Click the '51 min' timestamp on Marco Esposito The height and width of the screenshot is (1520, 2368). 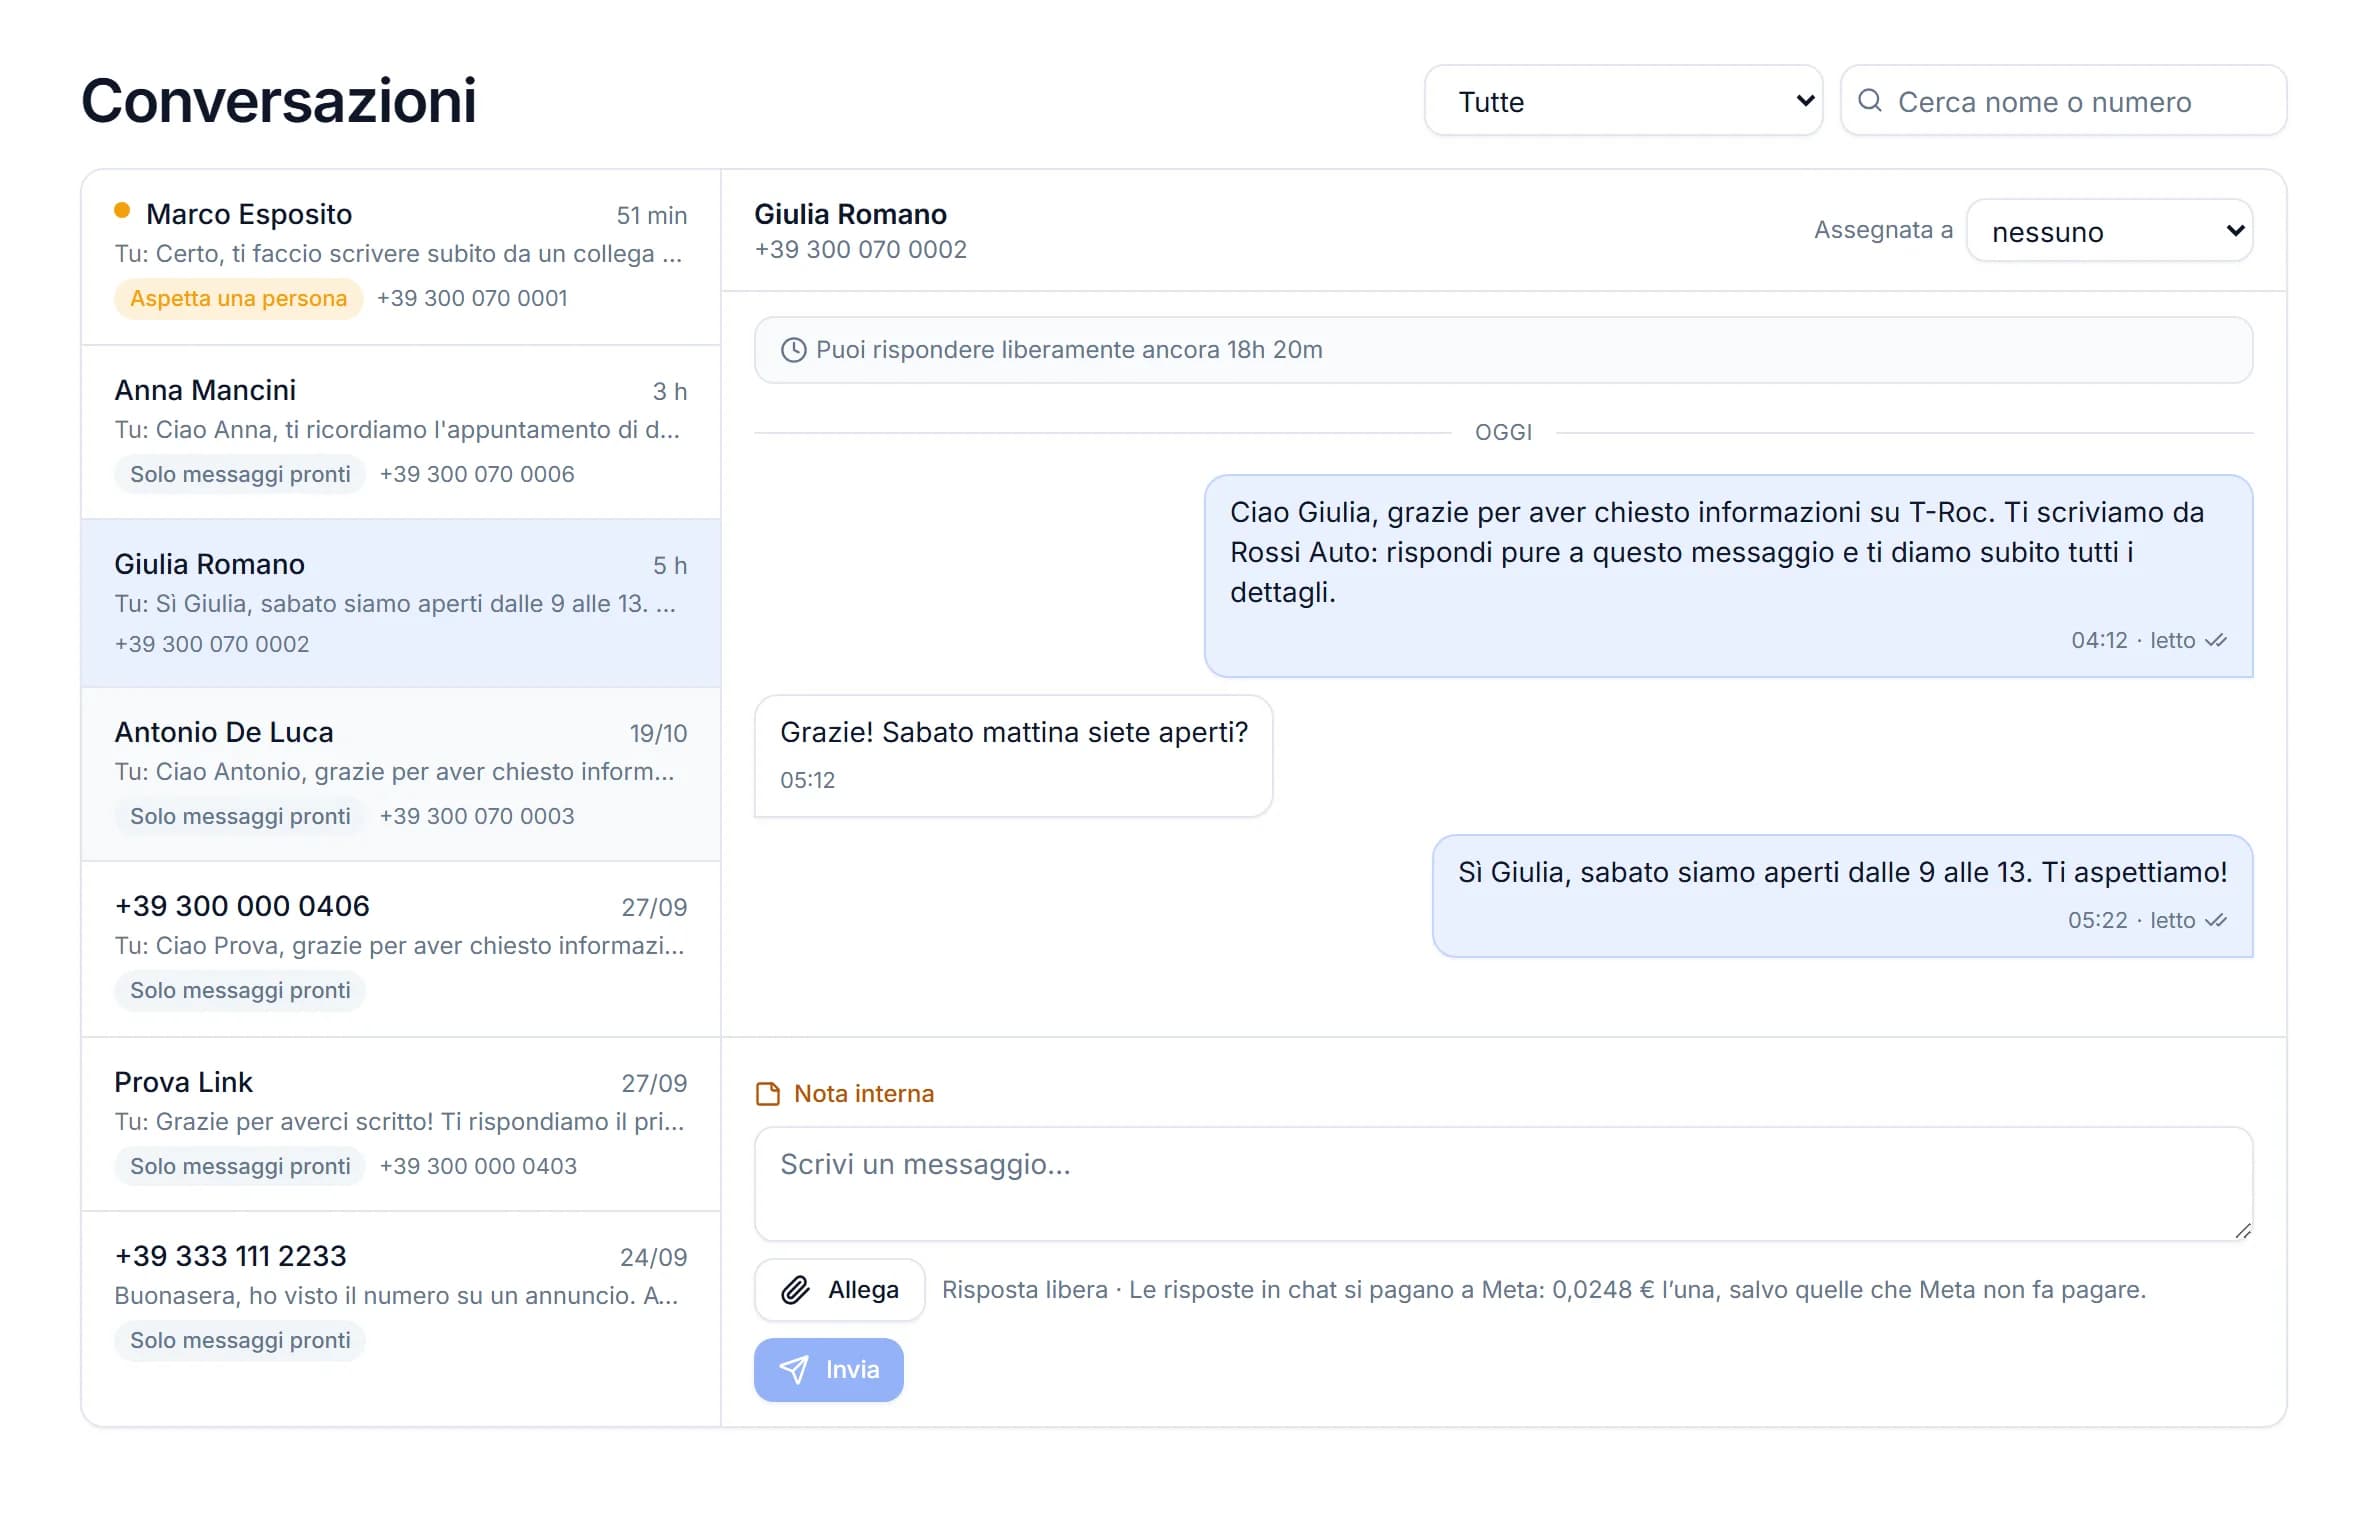651,216
